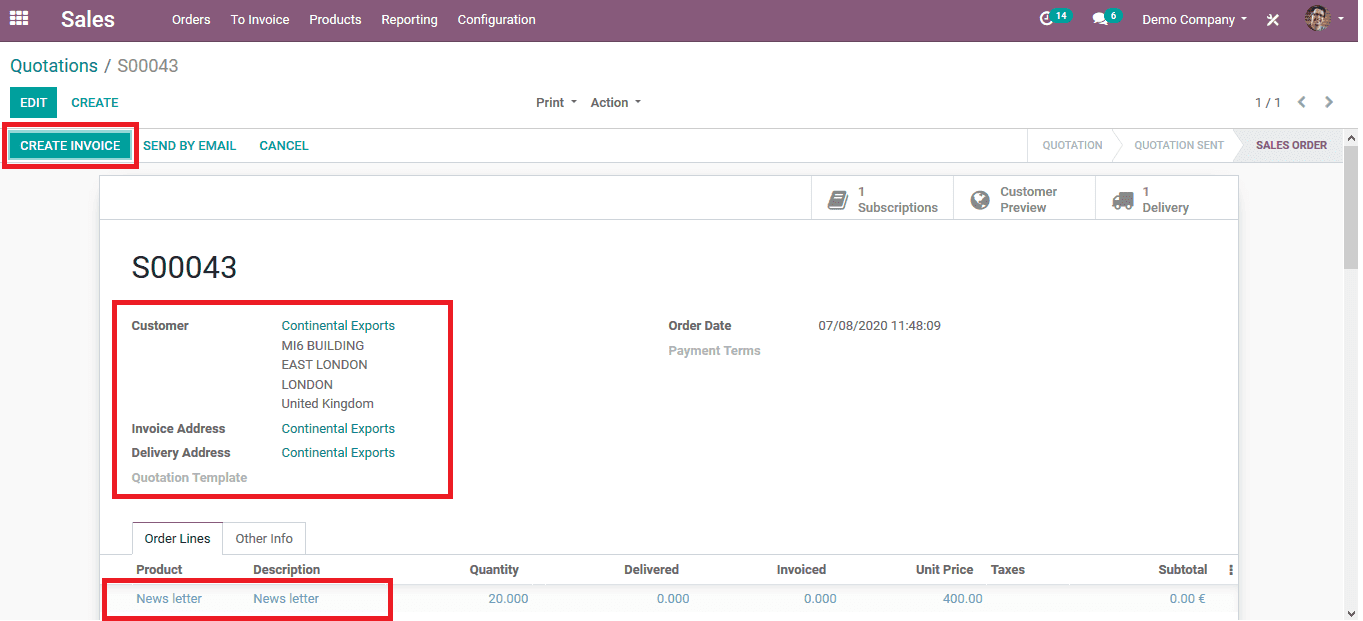Click the CREATE button

(x=95, y=102)
